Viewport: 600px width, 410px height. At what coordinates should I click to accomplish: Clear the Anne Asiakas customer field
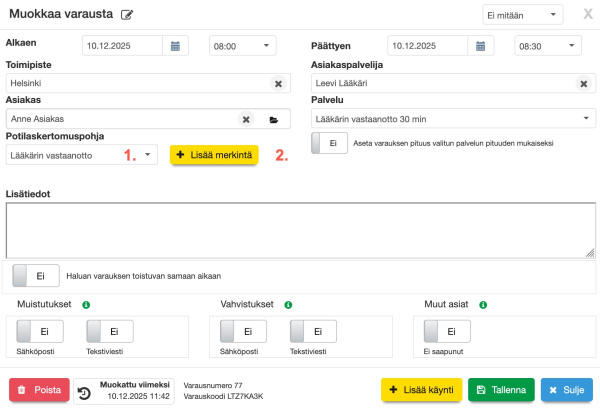[x=246, y=120]
